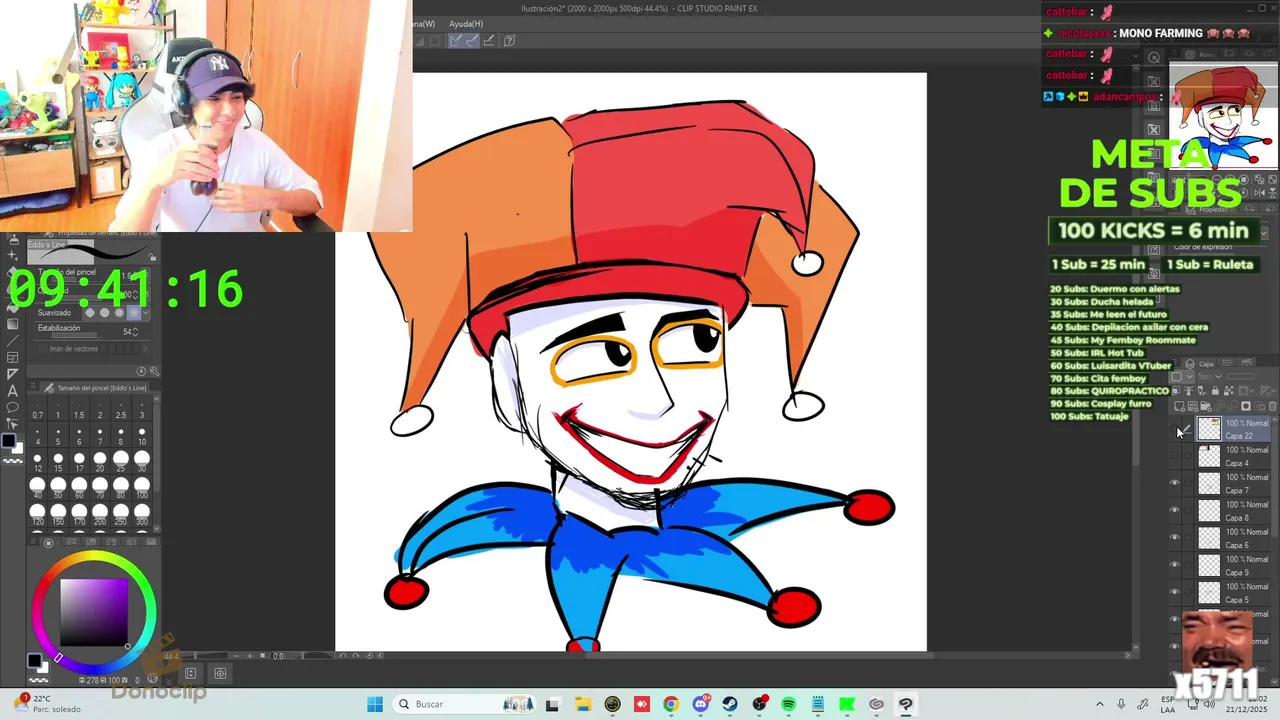Hide layer Capa 7
Screen dimensions: 1280x720
[x=1175, y=484]
